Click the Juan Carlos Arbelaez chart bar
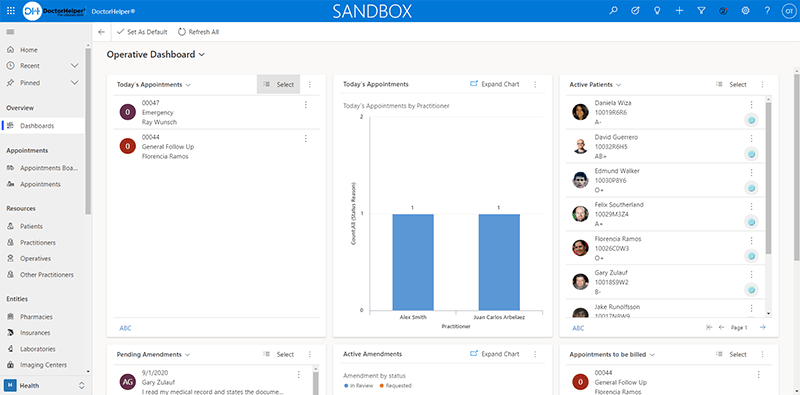 [499, 262]
